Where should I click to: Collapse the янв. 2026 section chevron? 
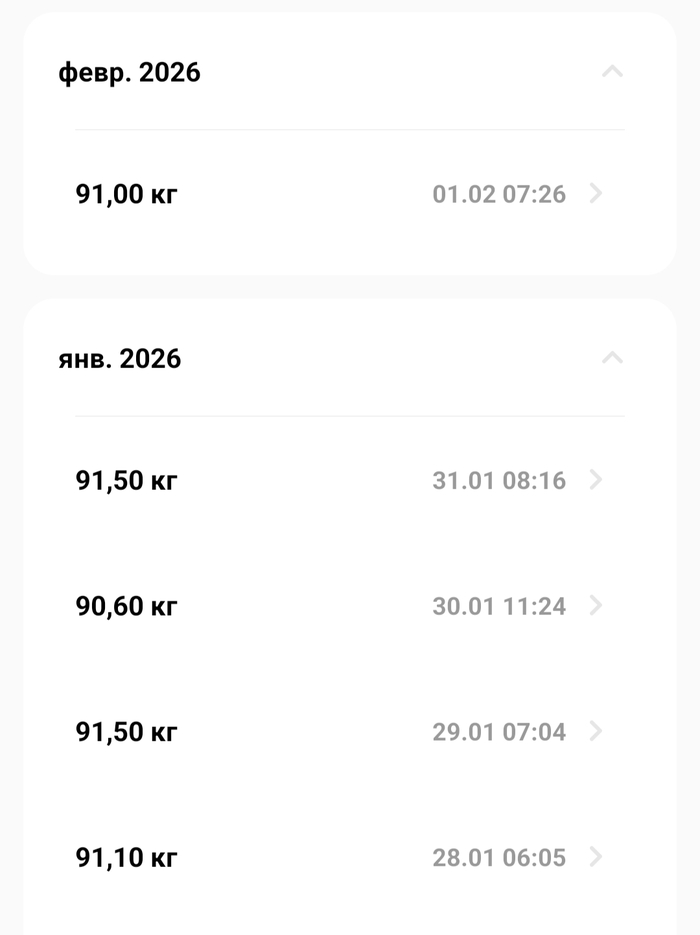click(x=612, y=358)
